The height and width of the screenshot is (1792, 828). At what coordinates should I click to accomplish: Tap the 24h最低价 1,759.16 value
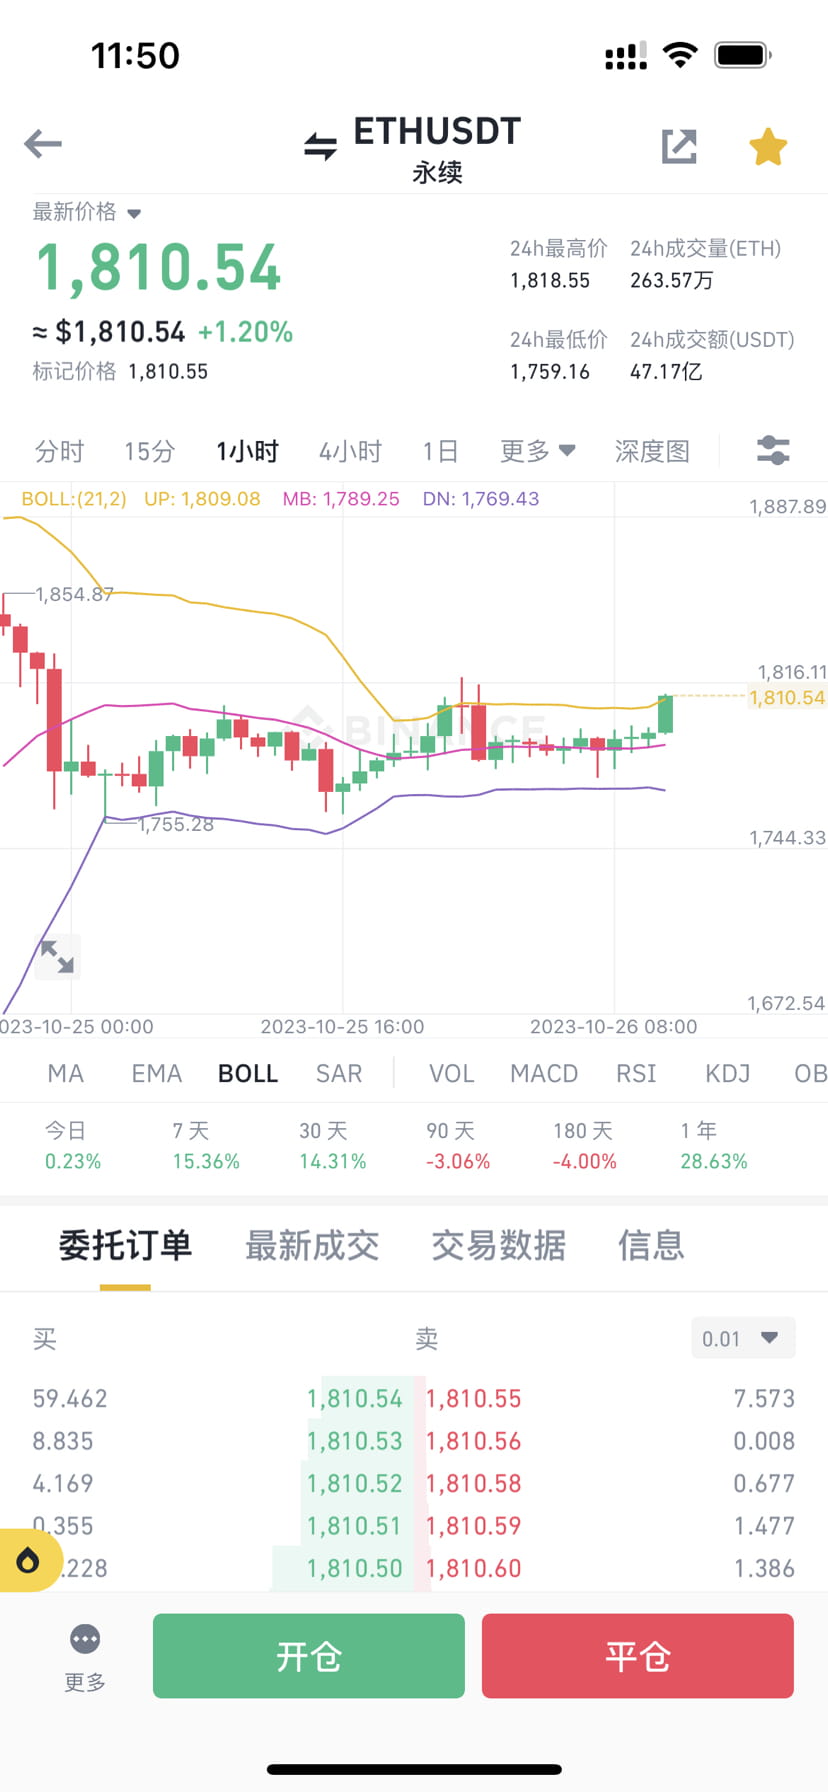pos(550,372)
